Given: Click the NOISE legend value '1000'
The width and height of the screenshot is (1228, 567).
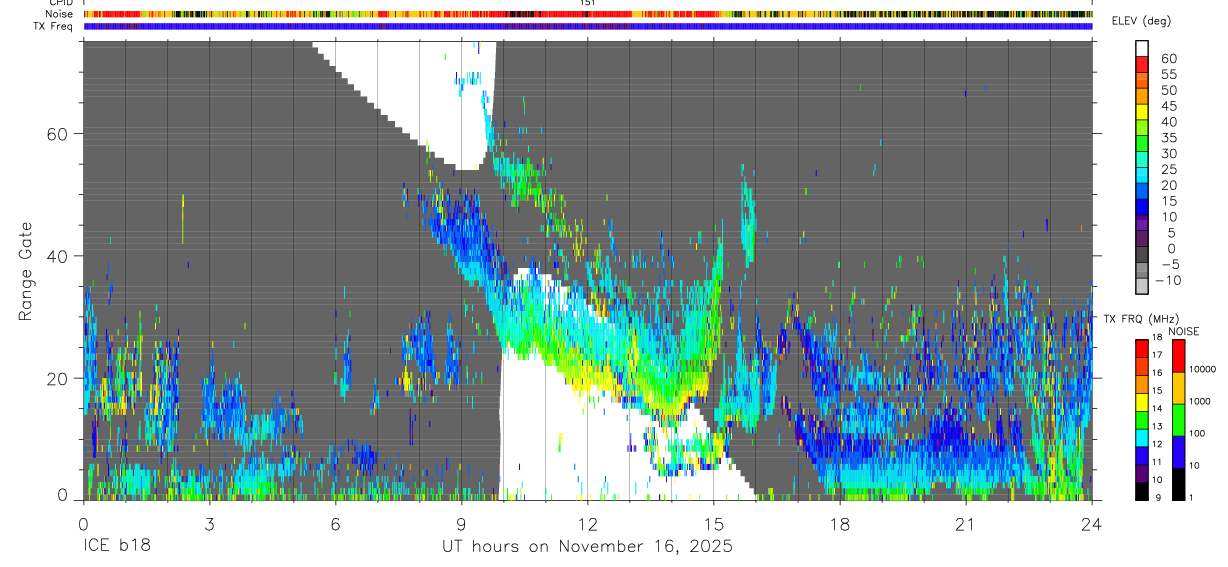Looking at the screenshot, I should (1200, 401).
